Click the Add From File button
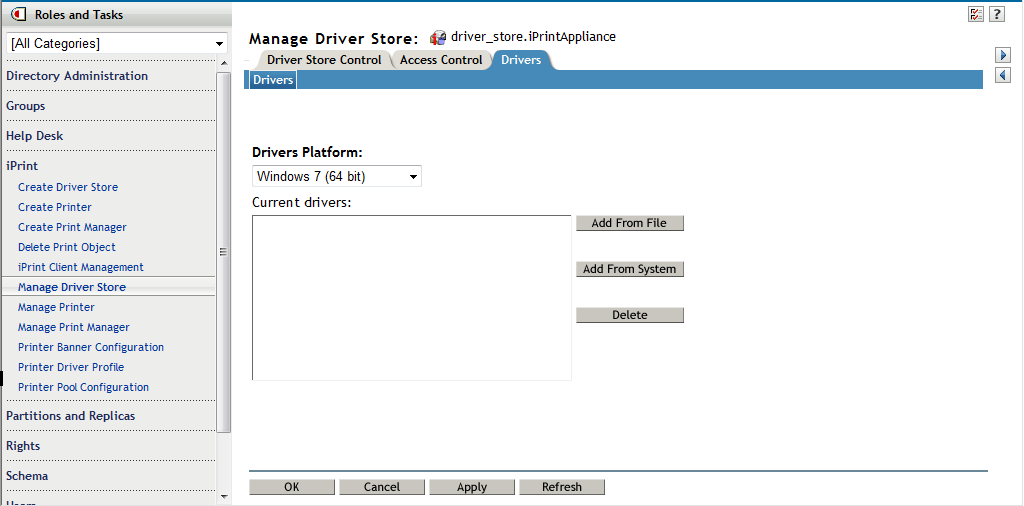 point(630,223)
